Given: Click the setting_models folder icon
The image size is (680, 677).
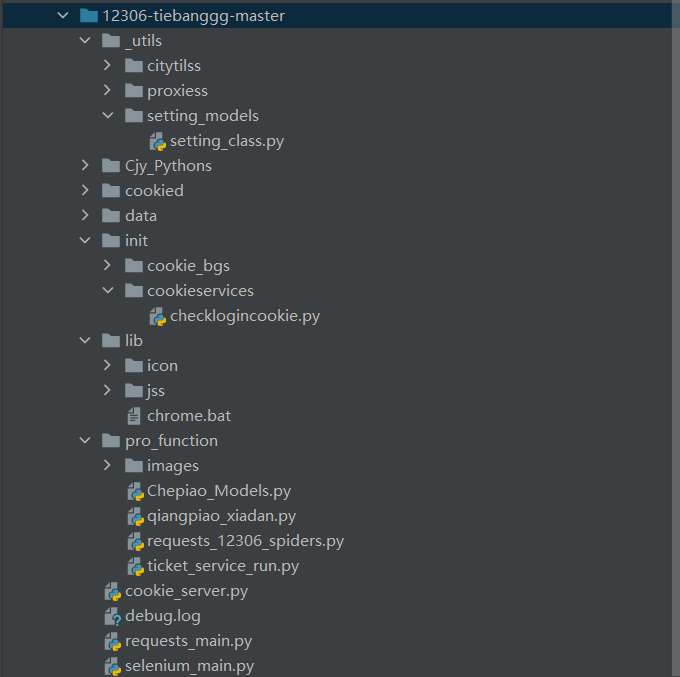Looking at the screenshot, I should click(x=134, y=115).
